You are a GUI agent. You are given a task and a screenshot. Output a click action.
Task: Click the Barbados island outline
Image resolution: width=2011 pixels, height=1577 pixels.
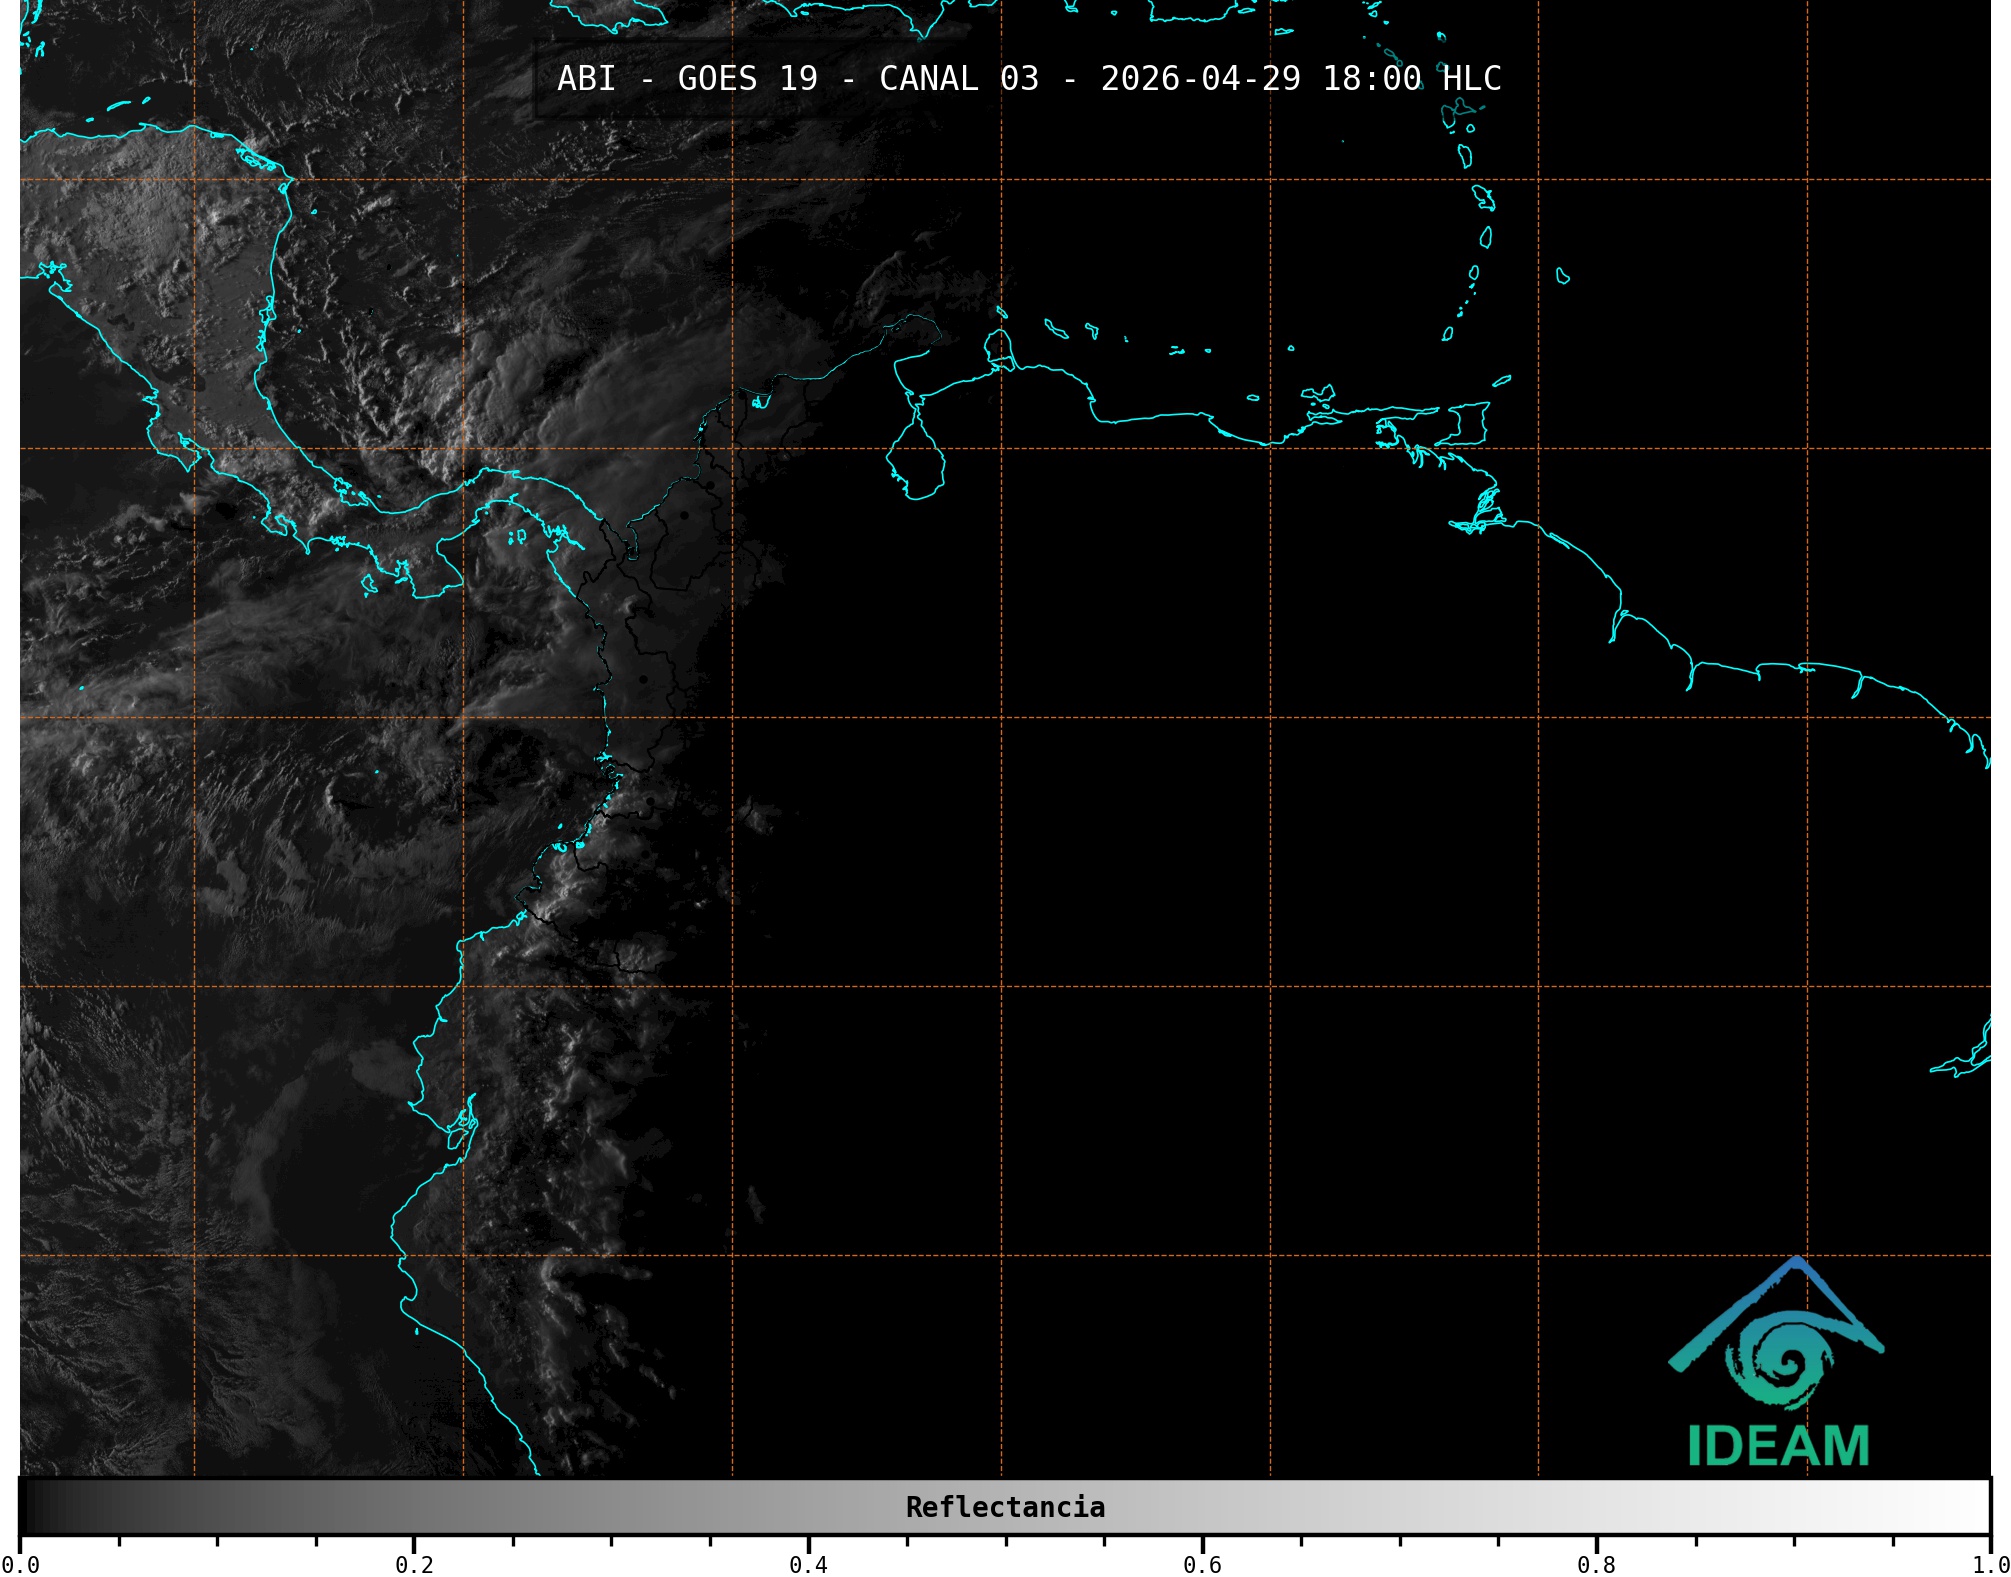pyautogui.click(x=1562, y=276)
